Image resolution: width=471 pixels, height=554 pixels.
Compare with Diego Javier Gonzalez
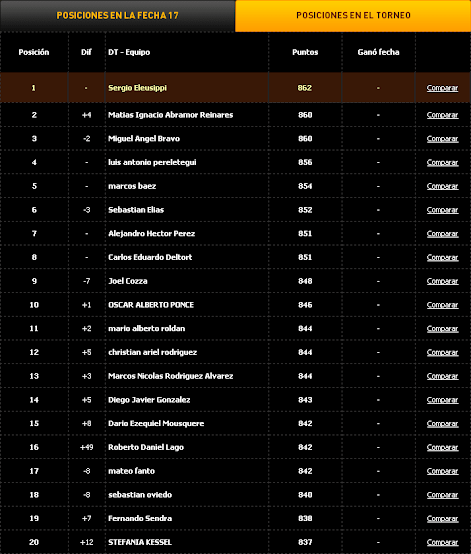coord(442,400)
